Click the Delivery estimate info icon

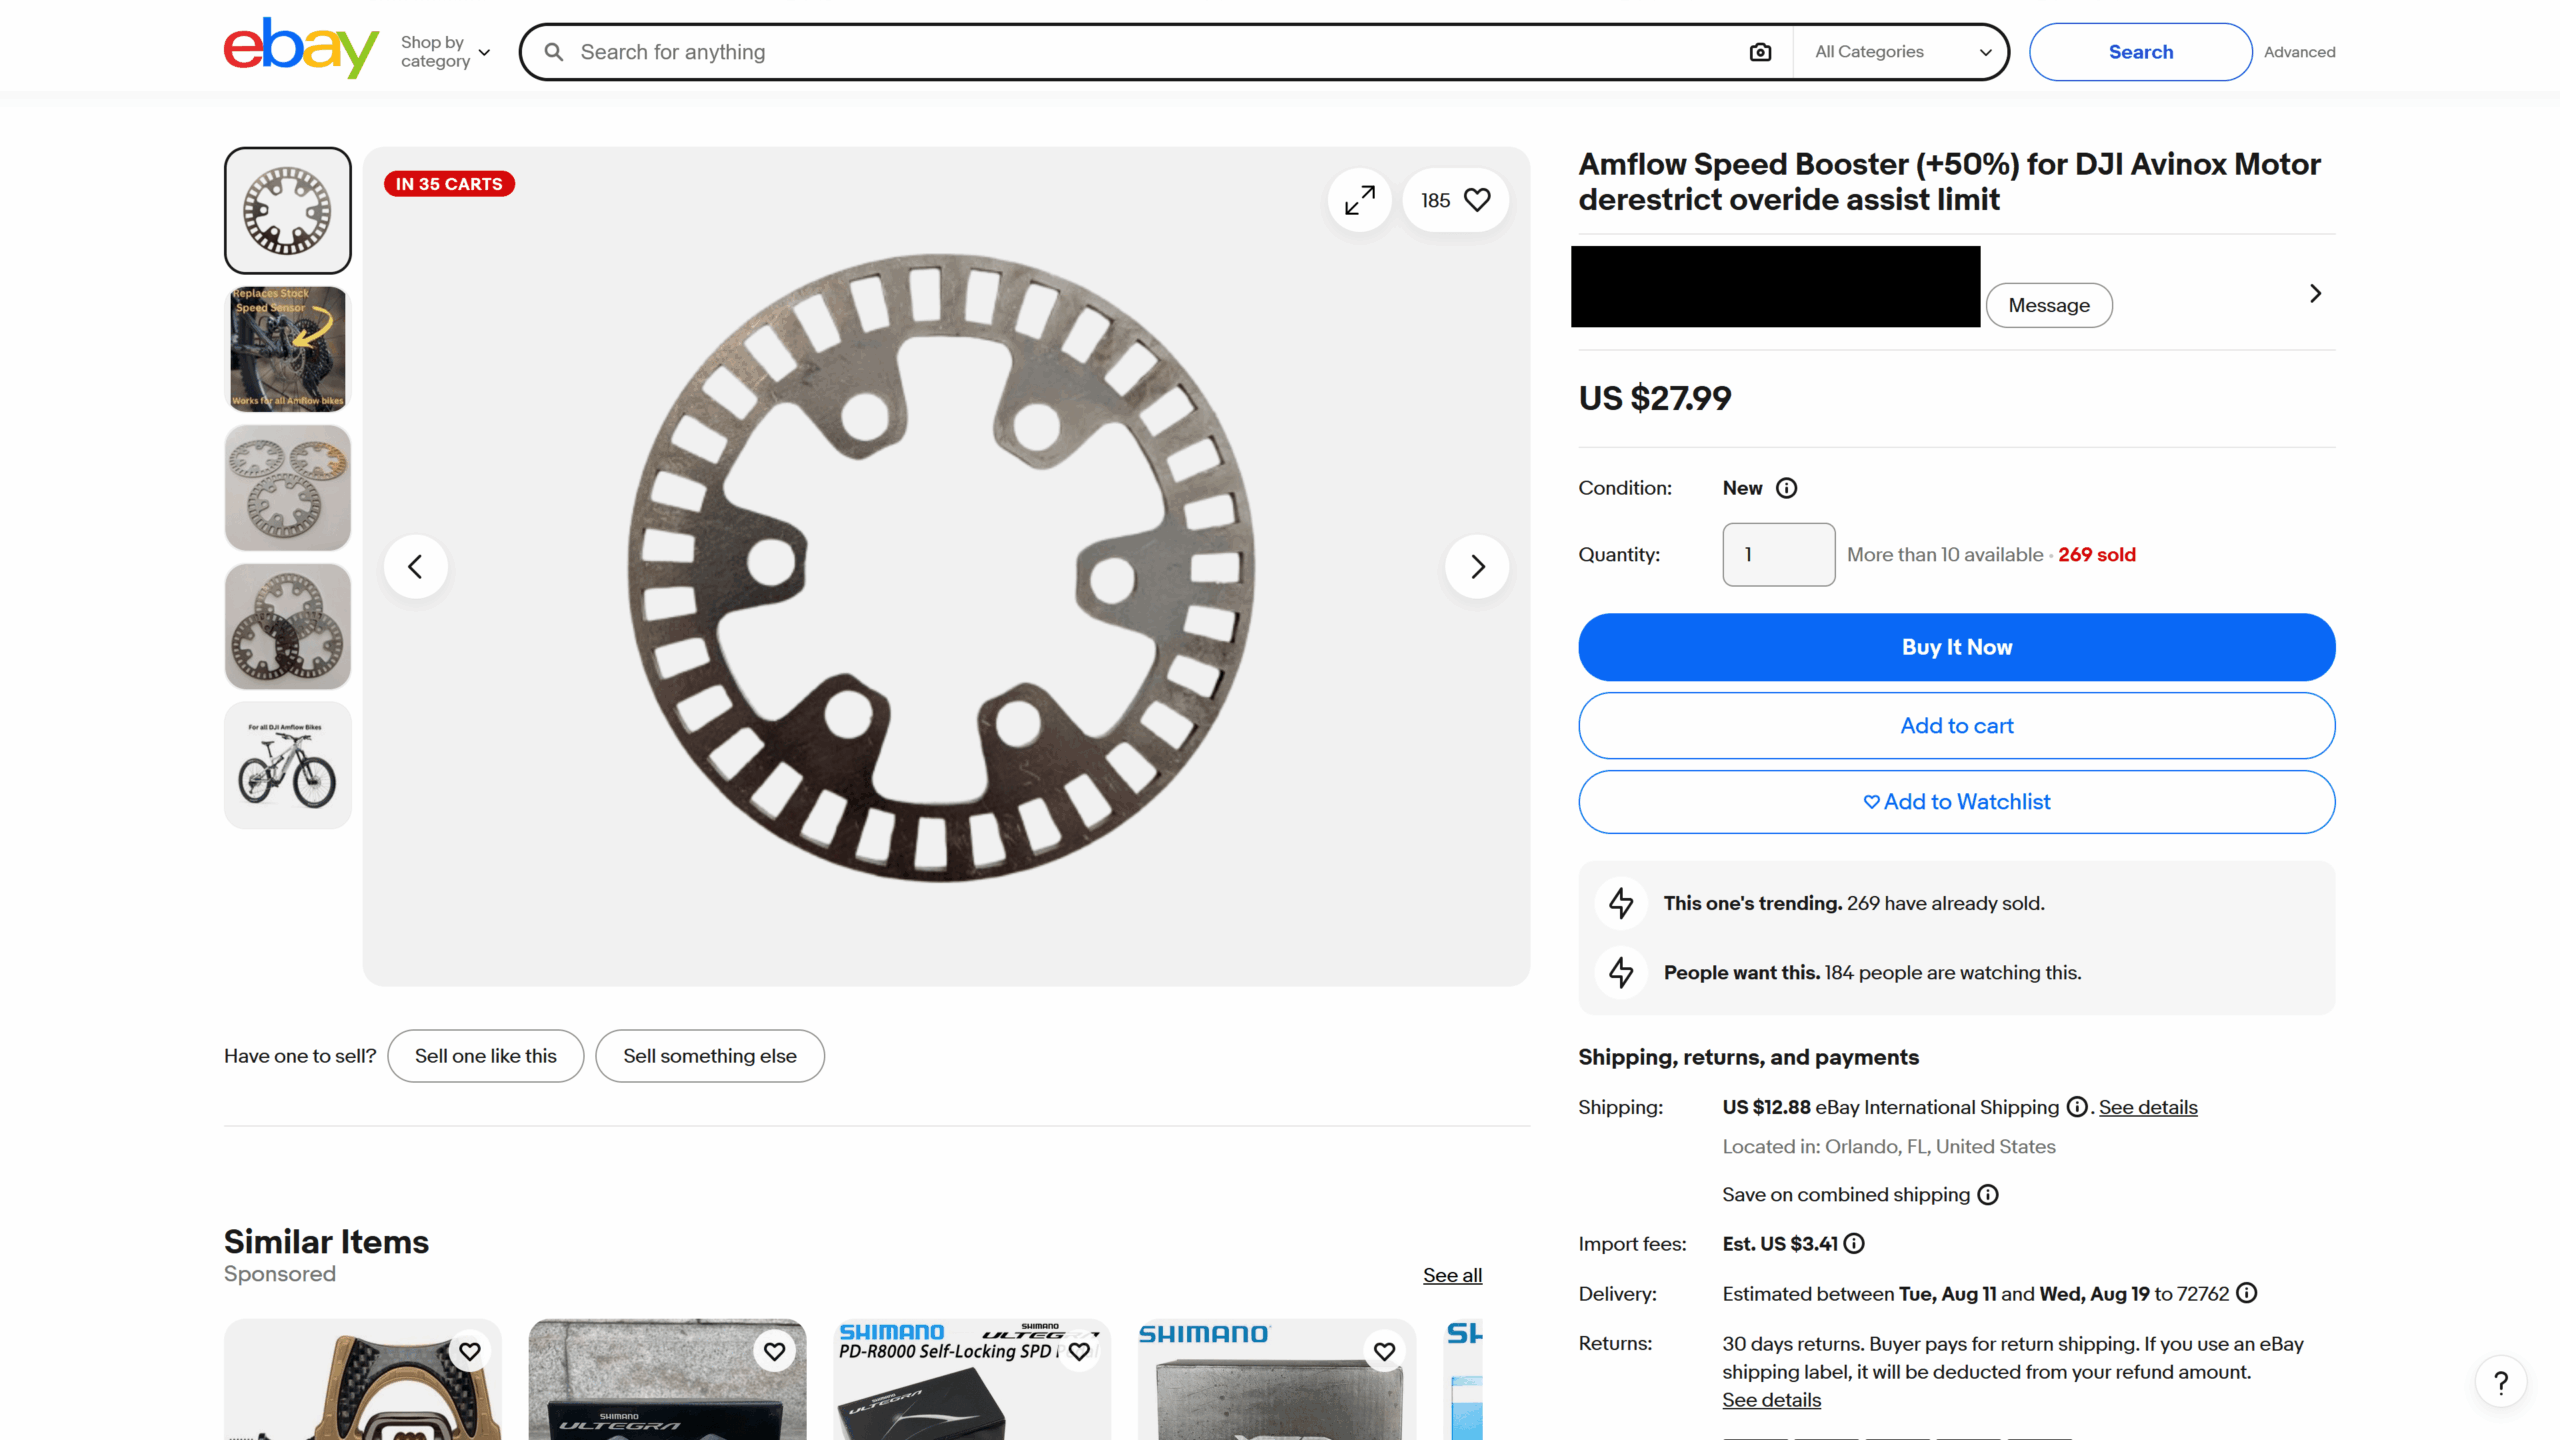pyautogui.click(x=2247, y=1293)
